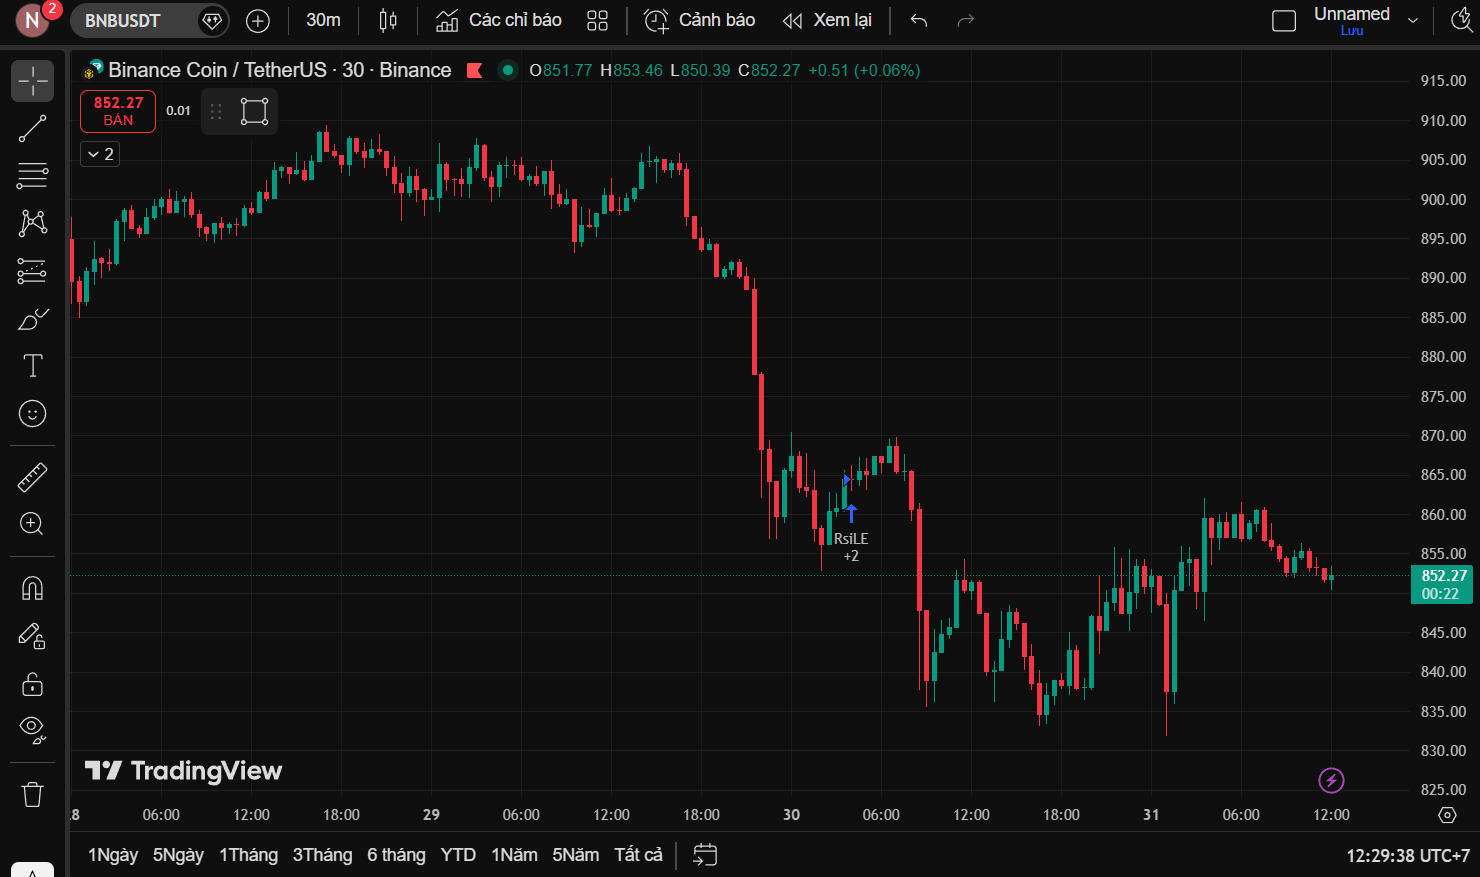Change the 30m timeframe interval
The width and height of the screenshot is (1480, 877).
point(323,20)
